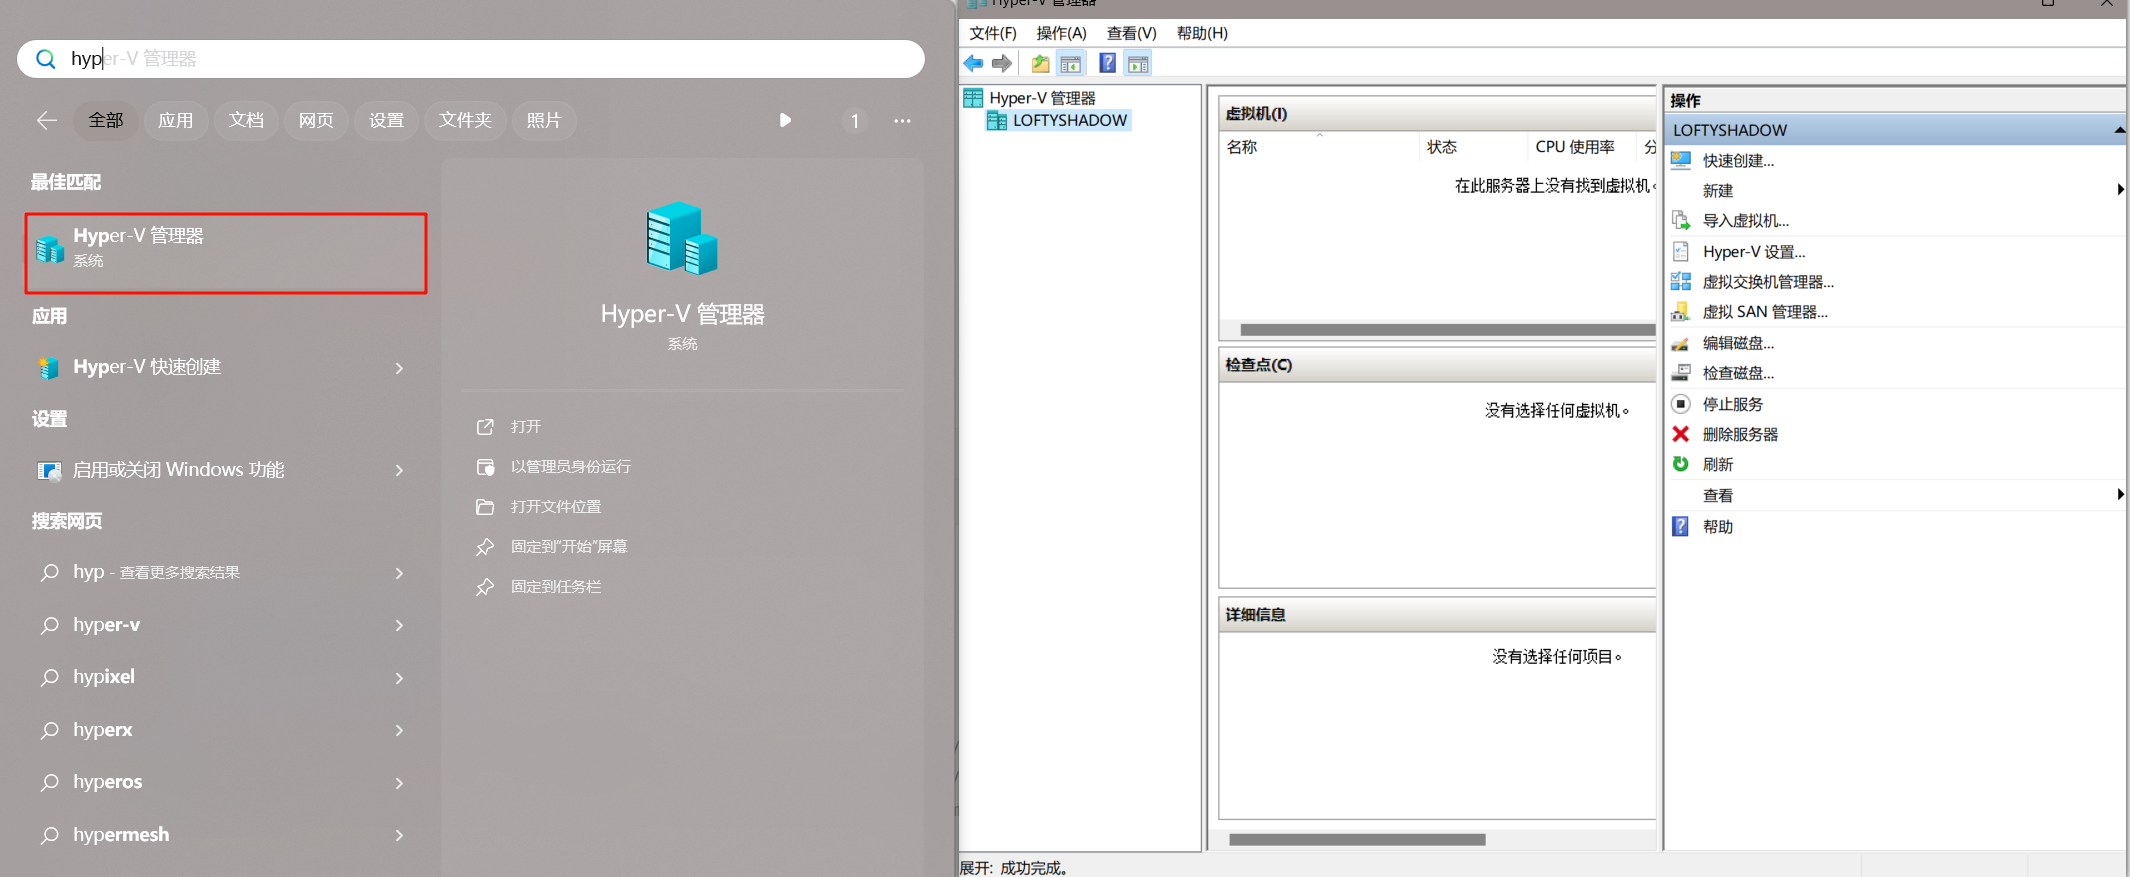Viewport: 2130px width, 877px height.
Task: Expand the 'hyp' web search result chevron
Action: point(399,573)
